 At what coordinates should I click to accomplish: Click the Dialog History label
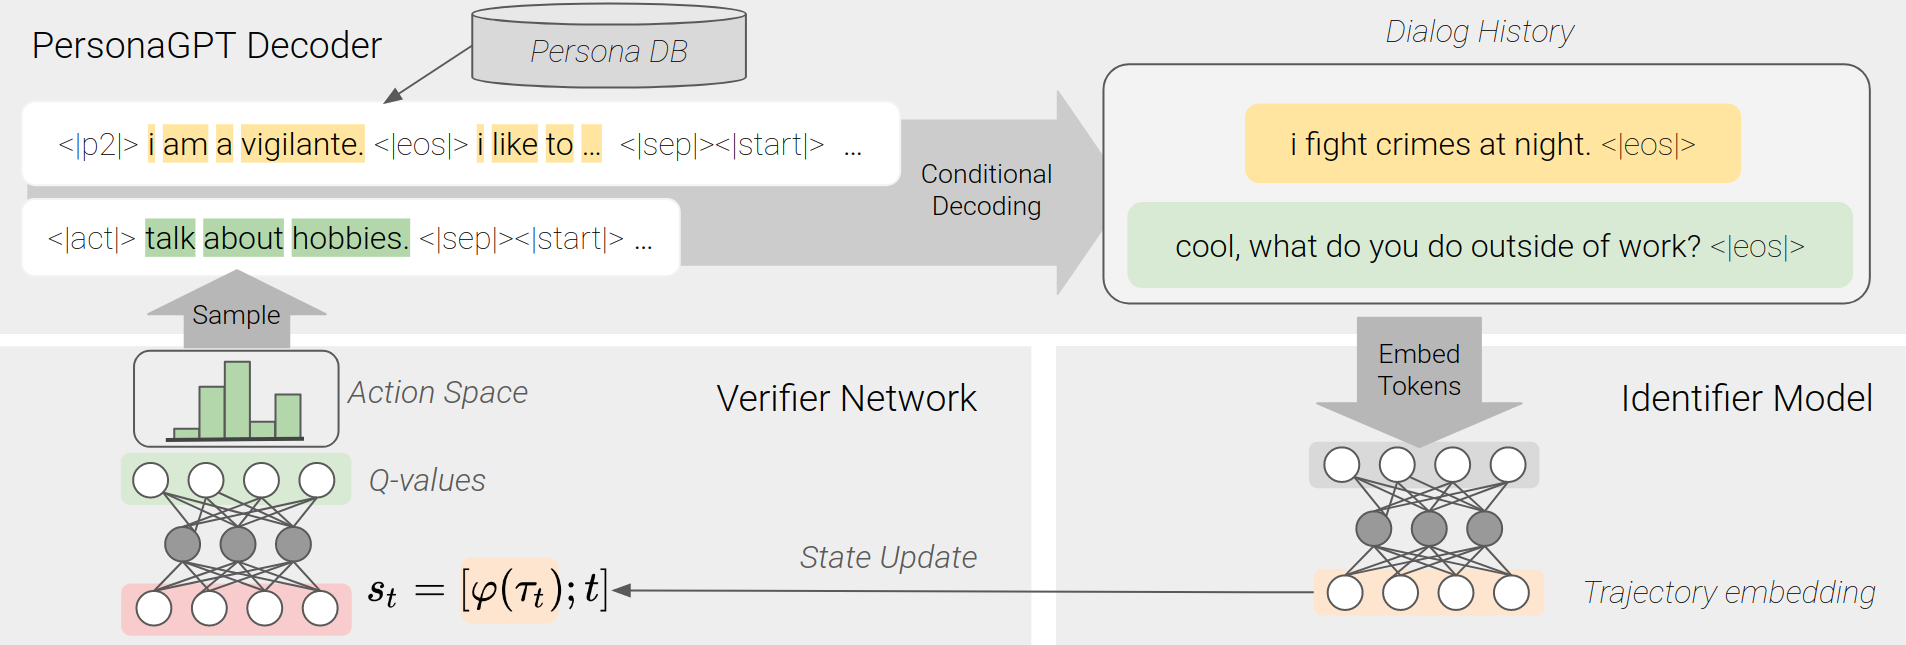tap(1478, 32)
